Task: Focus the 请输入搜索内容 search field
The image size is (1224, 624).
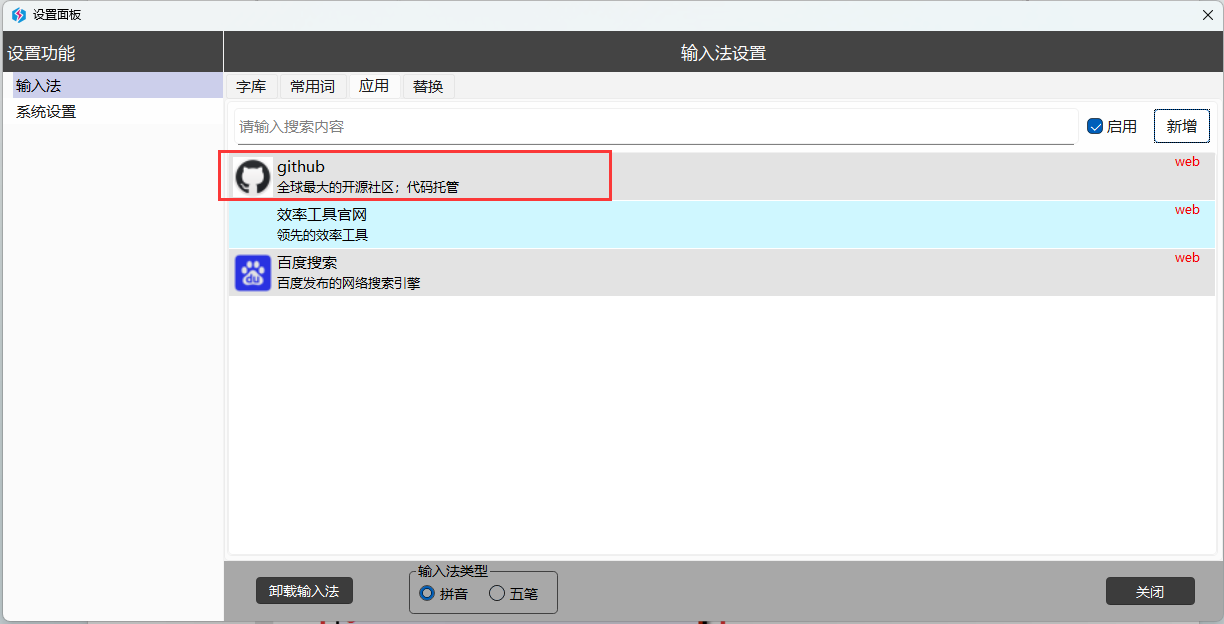Action: (x=655, y=127)
